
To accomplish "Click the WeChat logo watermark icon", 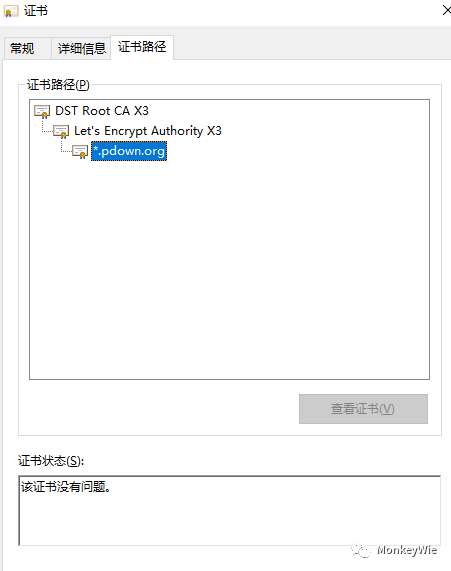I will [361, 550].
